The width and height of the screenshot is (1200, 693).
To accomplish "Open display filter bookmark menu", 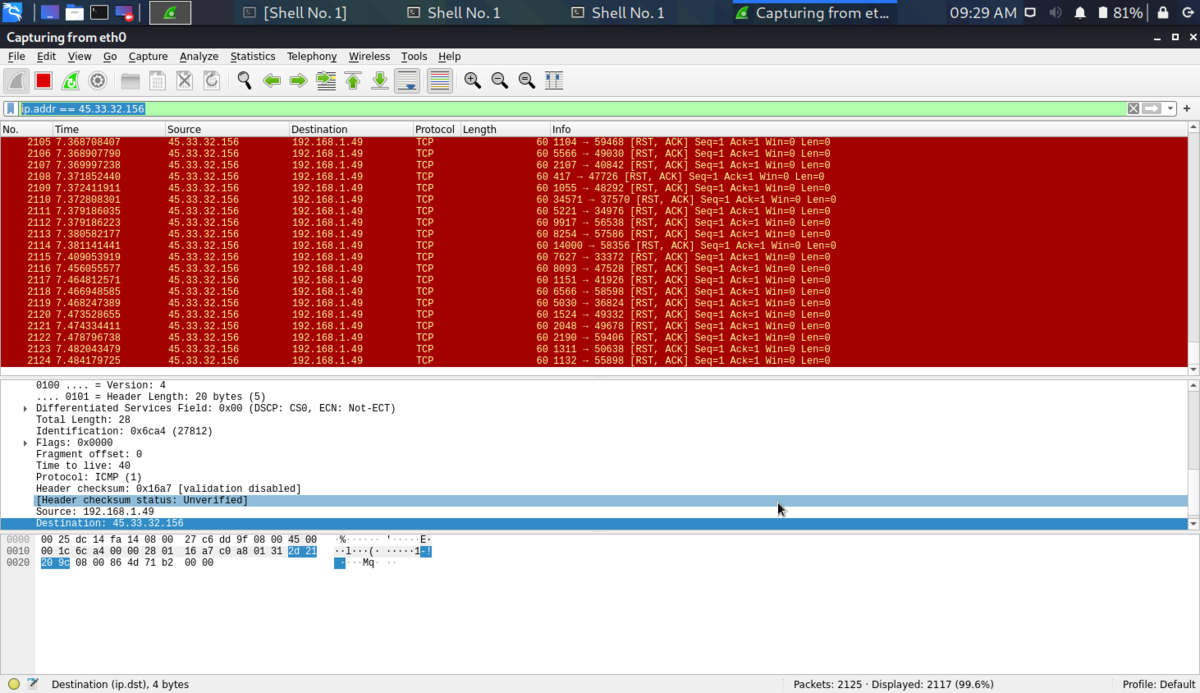I will [11, 108].
